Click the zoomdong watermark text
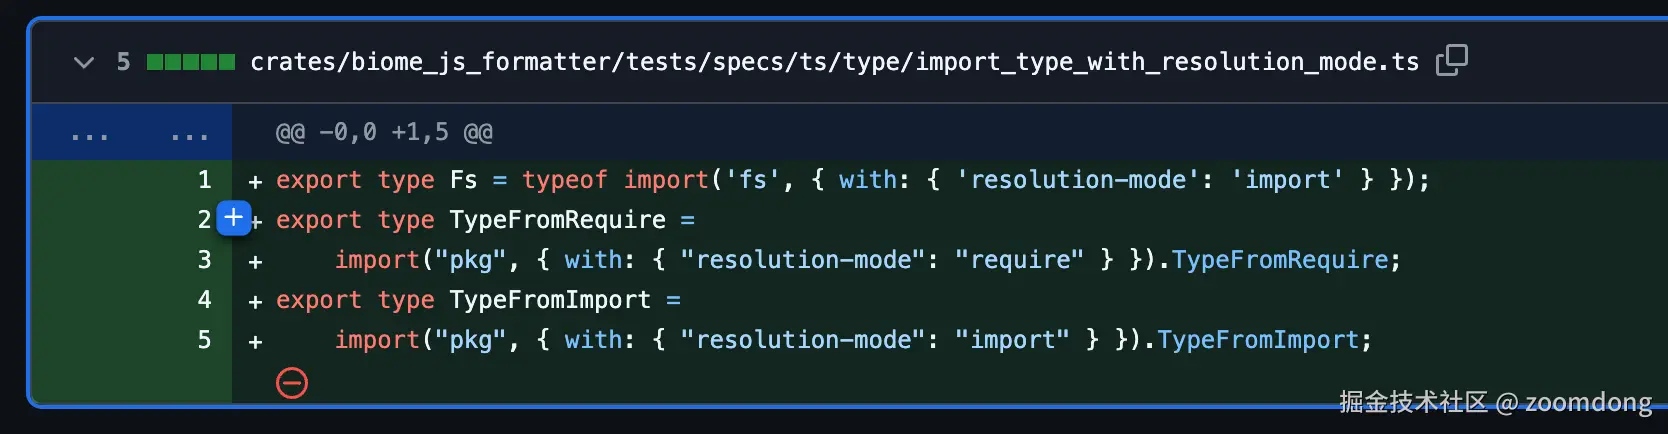This screenshot has height=434, width=1668. (x=1587, y=402)
